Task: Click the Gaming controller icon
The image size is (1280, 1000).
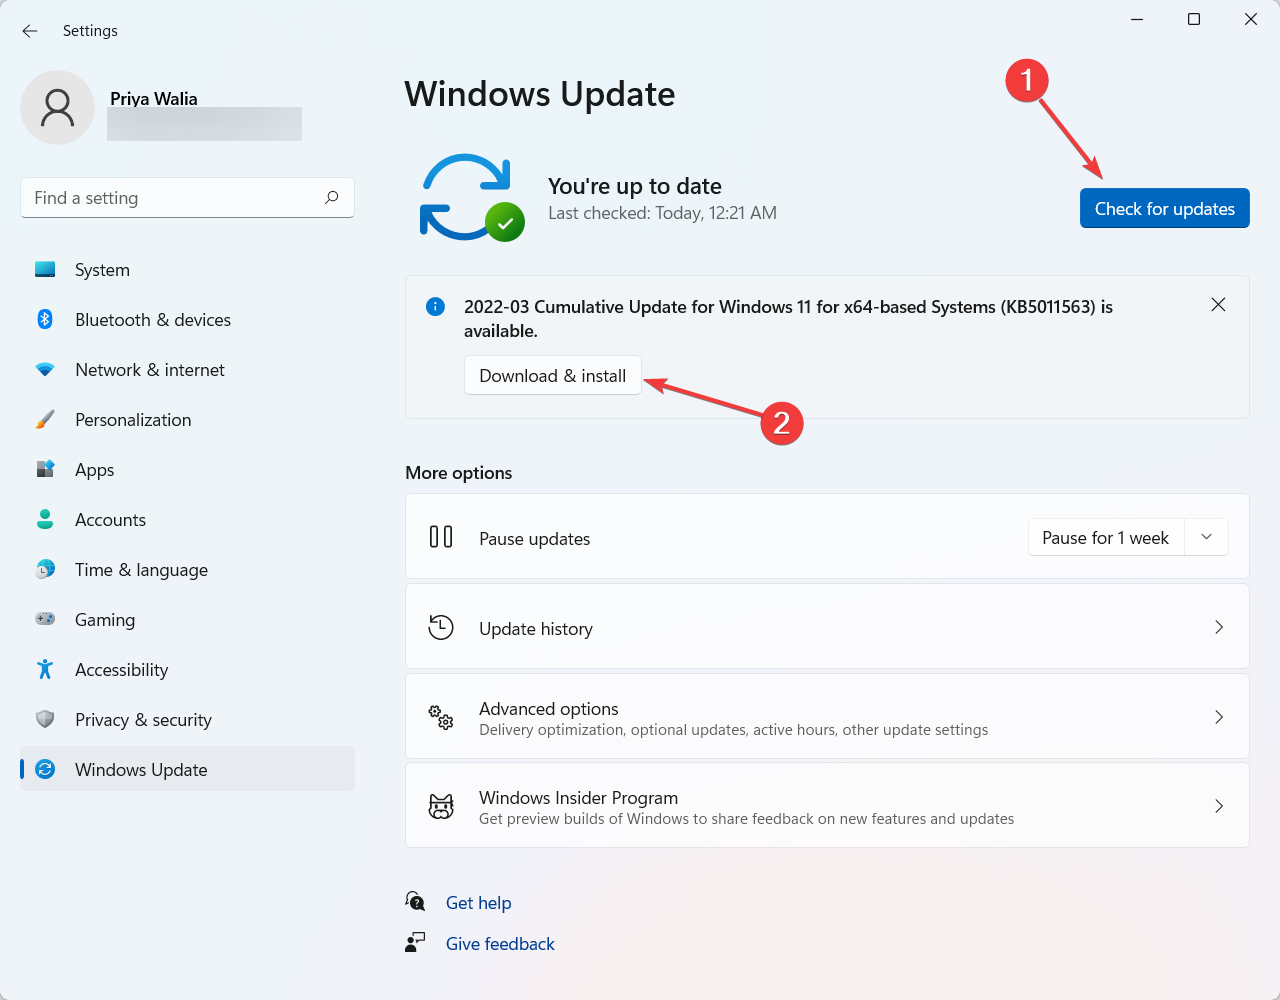Action: (x=45, y=619)
